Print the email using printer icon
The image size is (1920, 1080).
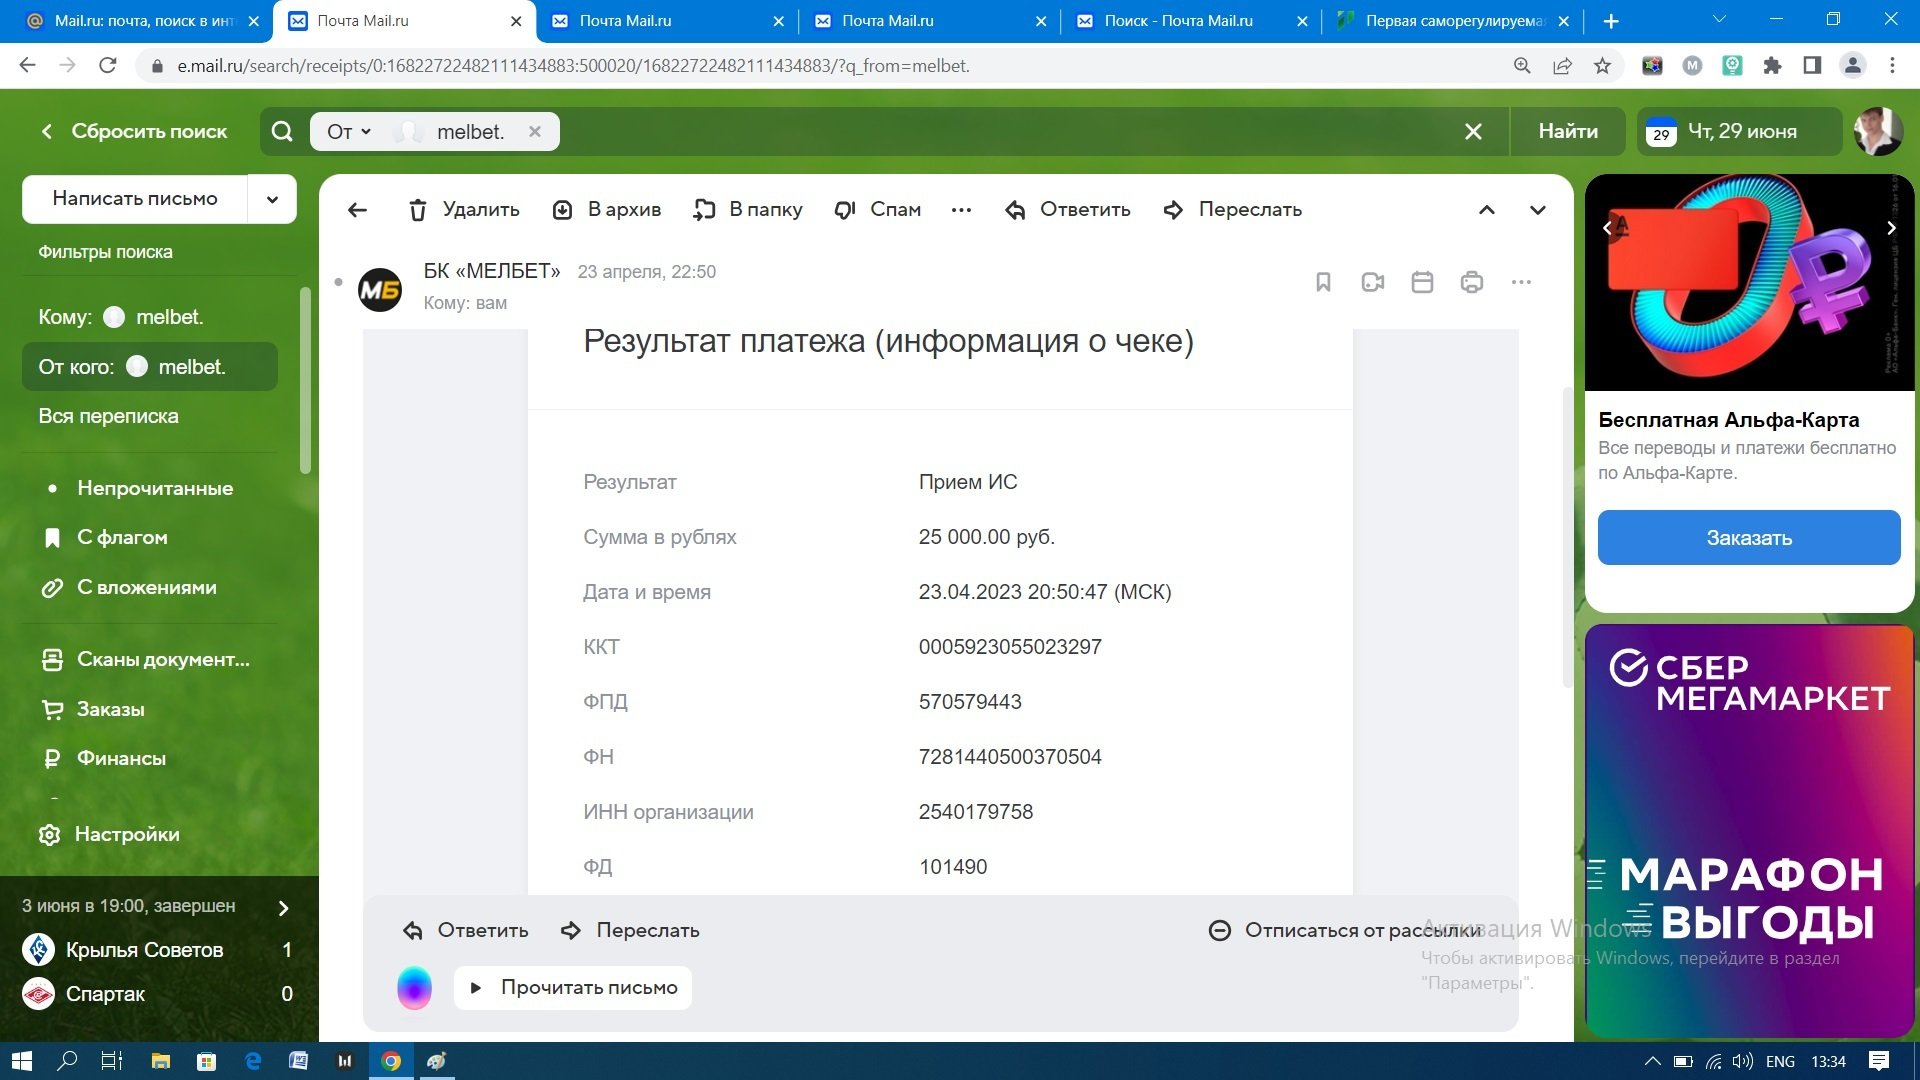1471,282
